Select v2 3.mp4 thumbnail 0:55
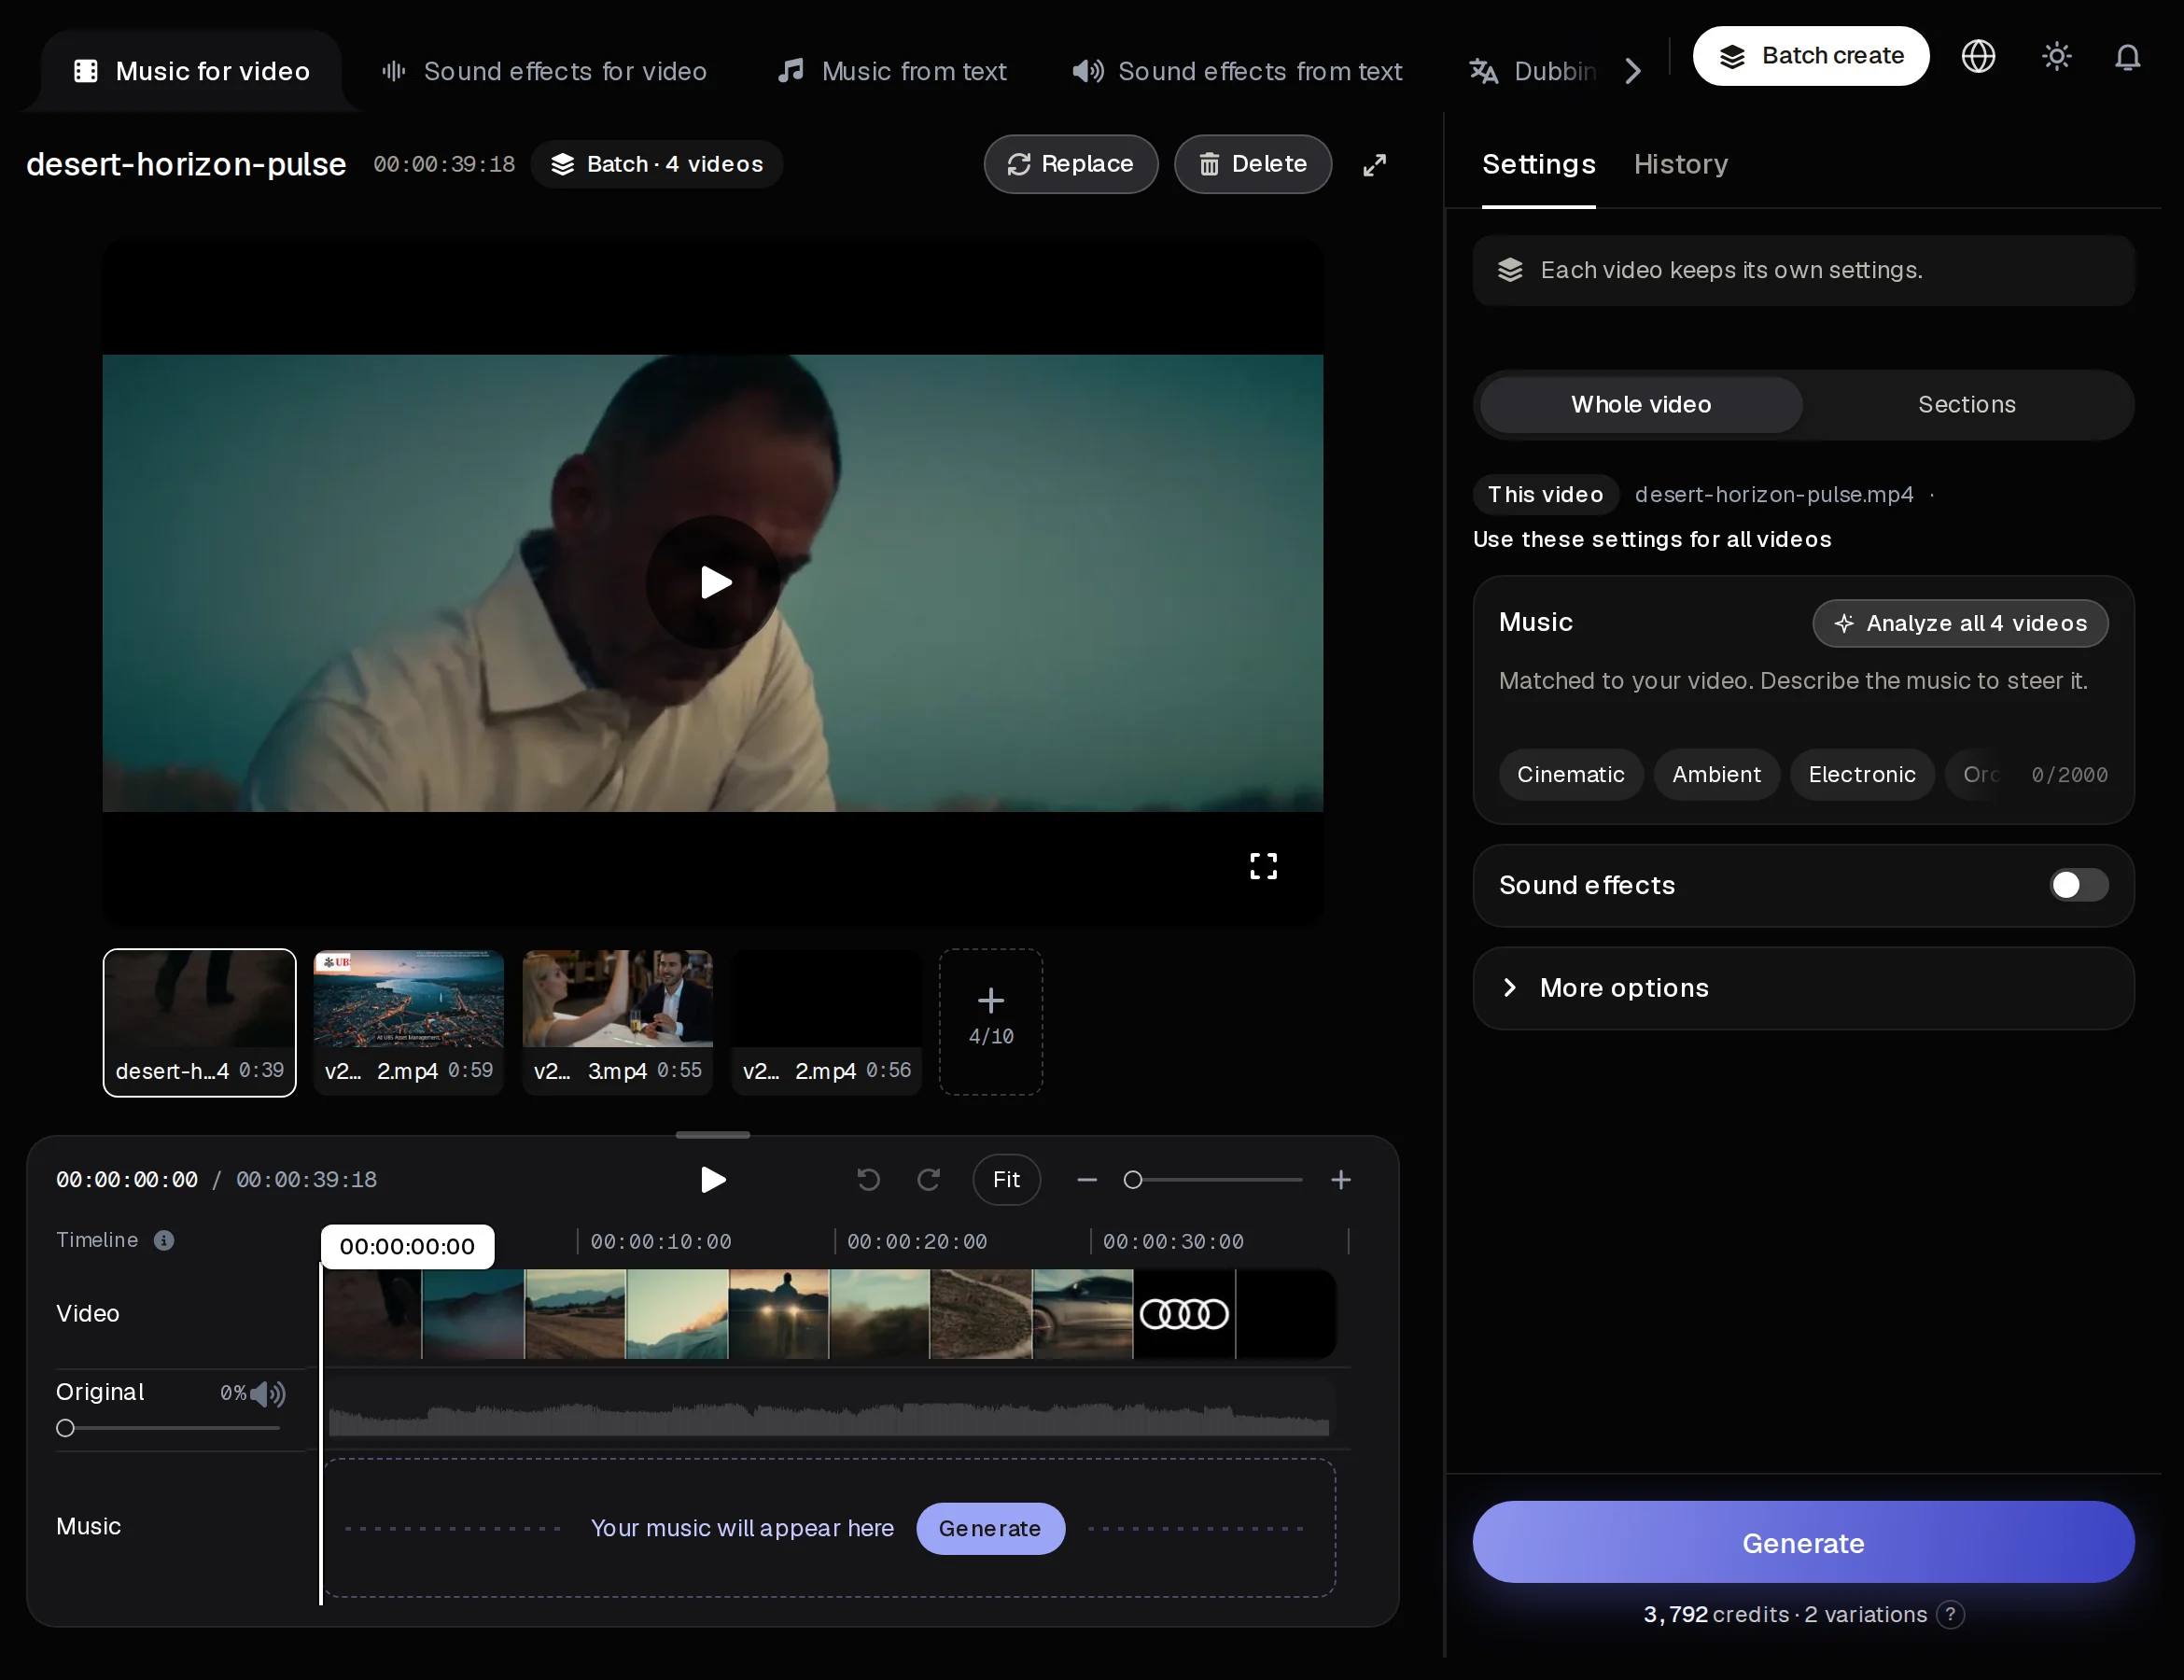2184x1680 pixels. [617, 1021]
